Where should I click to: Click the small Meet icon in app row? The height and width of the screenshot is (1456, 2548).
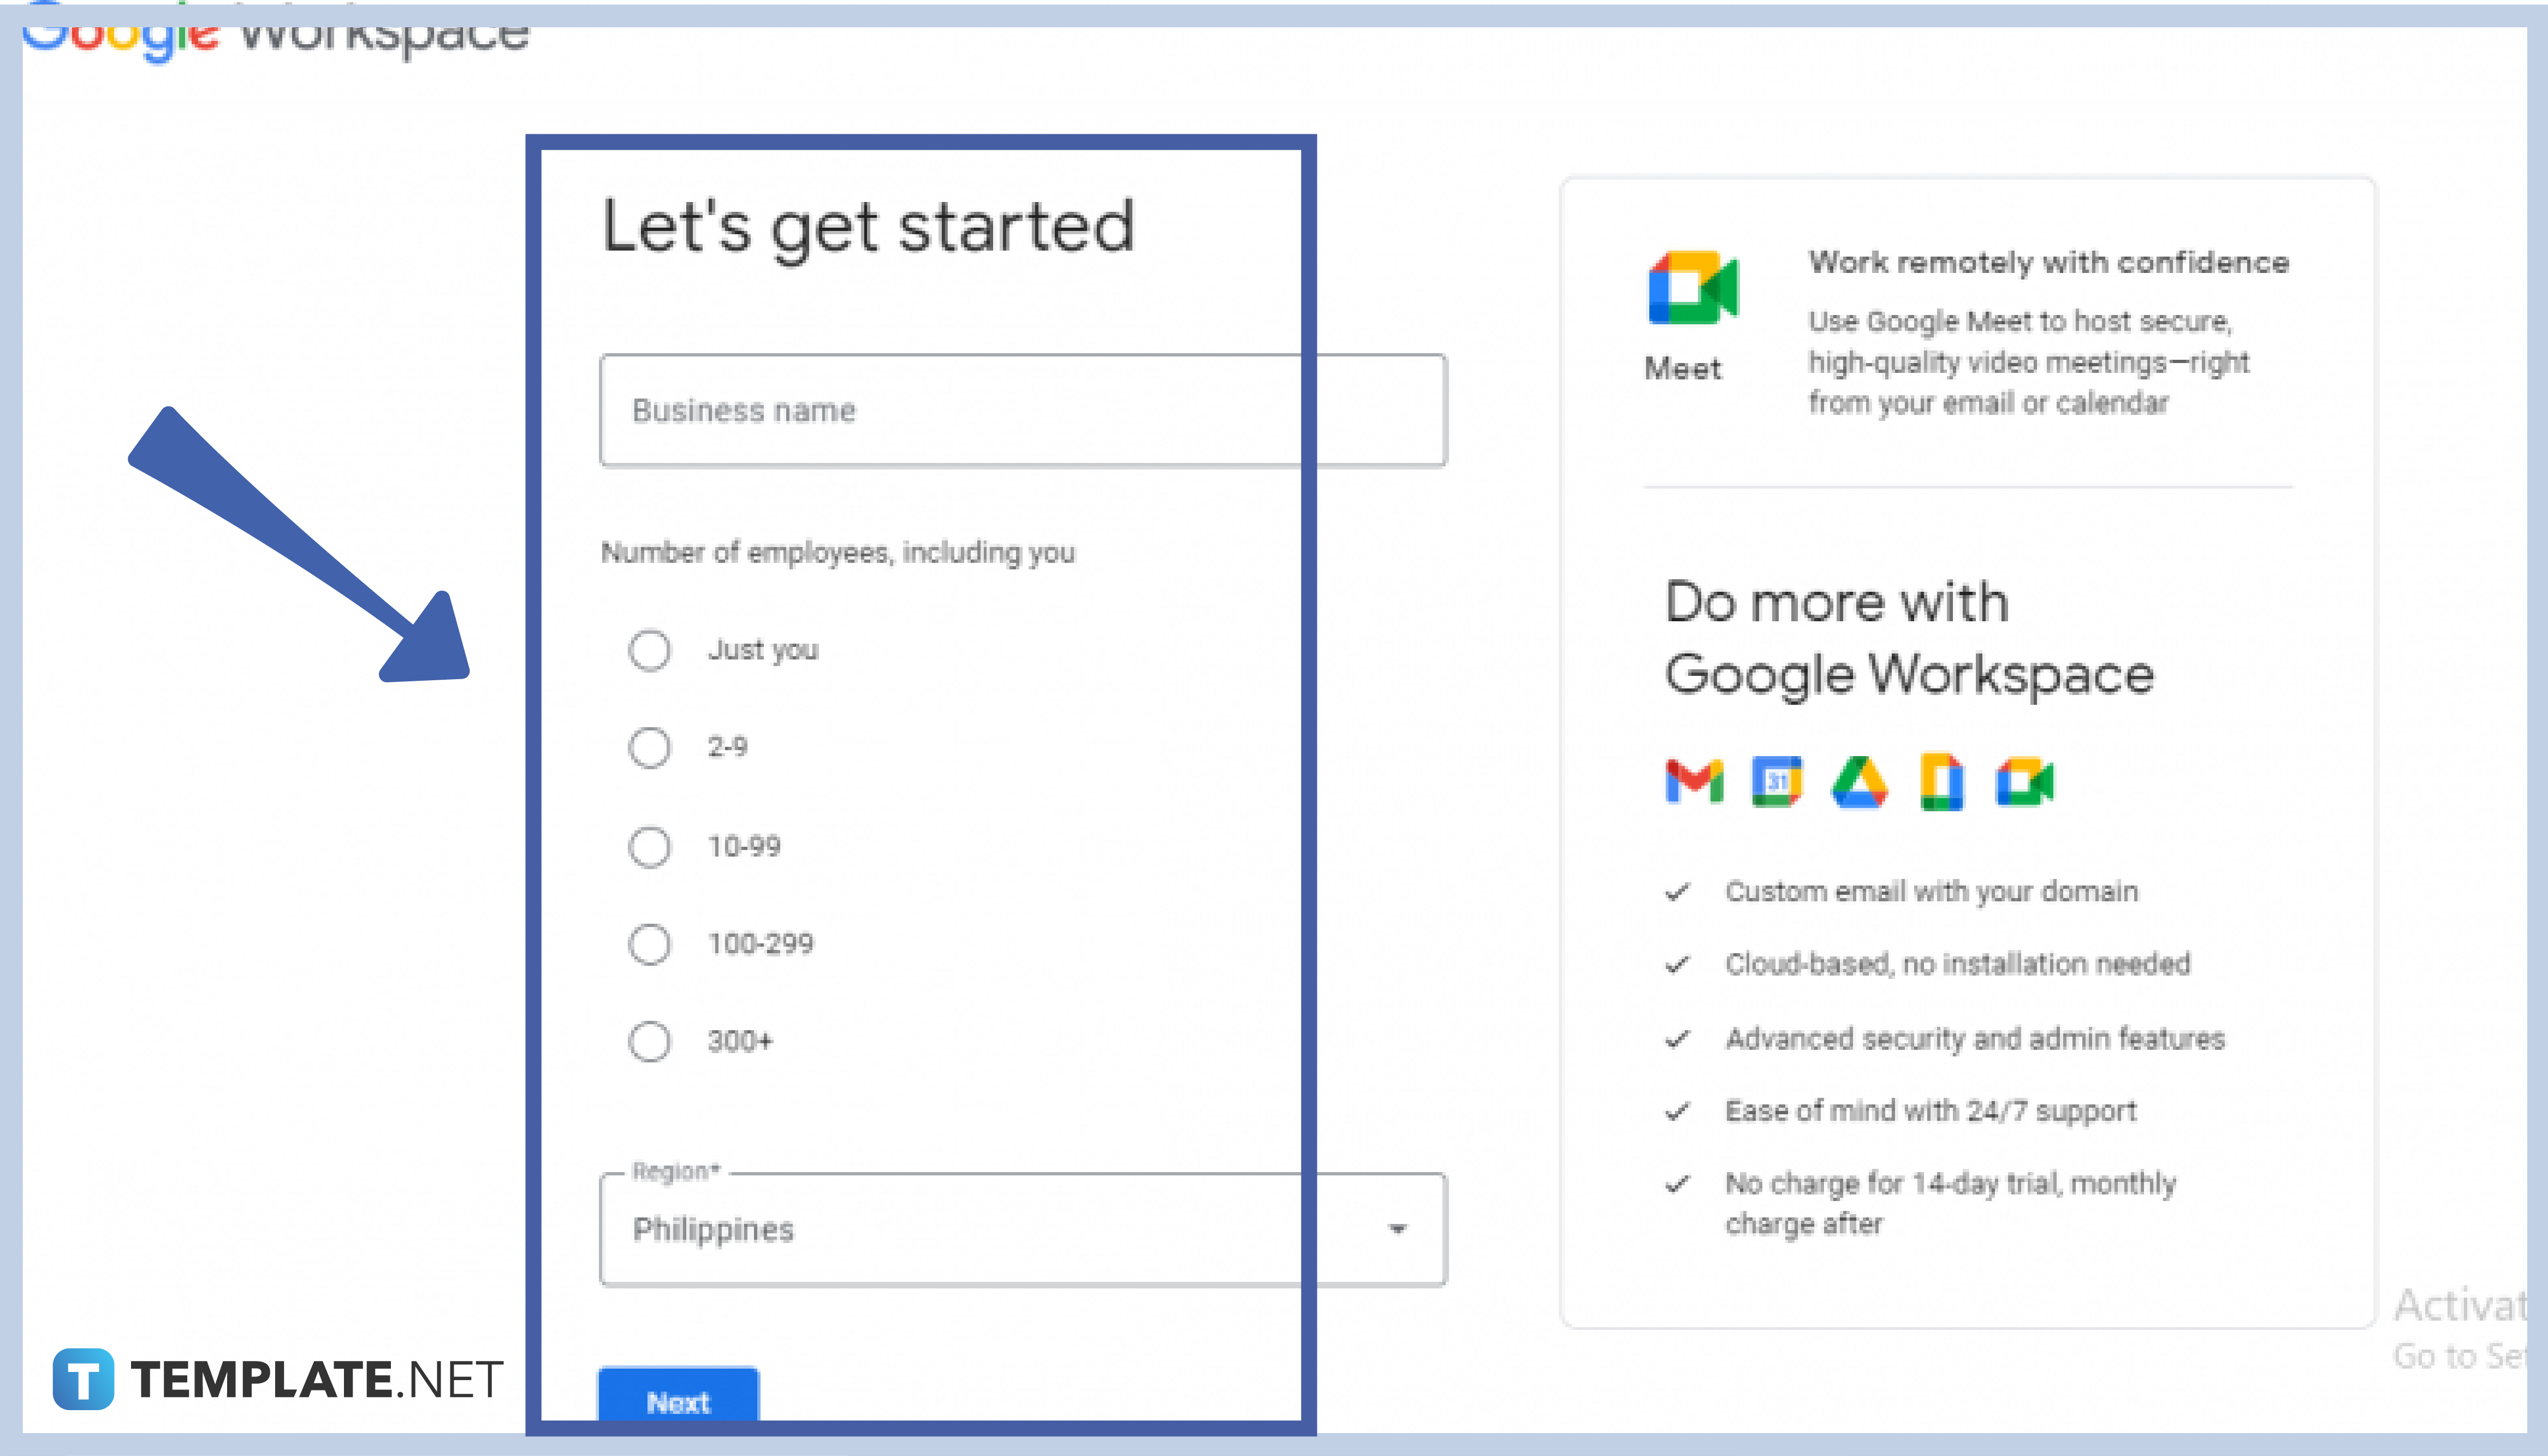pos(2024,781)
